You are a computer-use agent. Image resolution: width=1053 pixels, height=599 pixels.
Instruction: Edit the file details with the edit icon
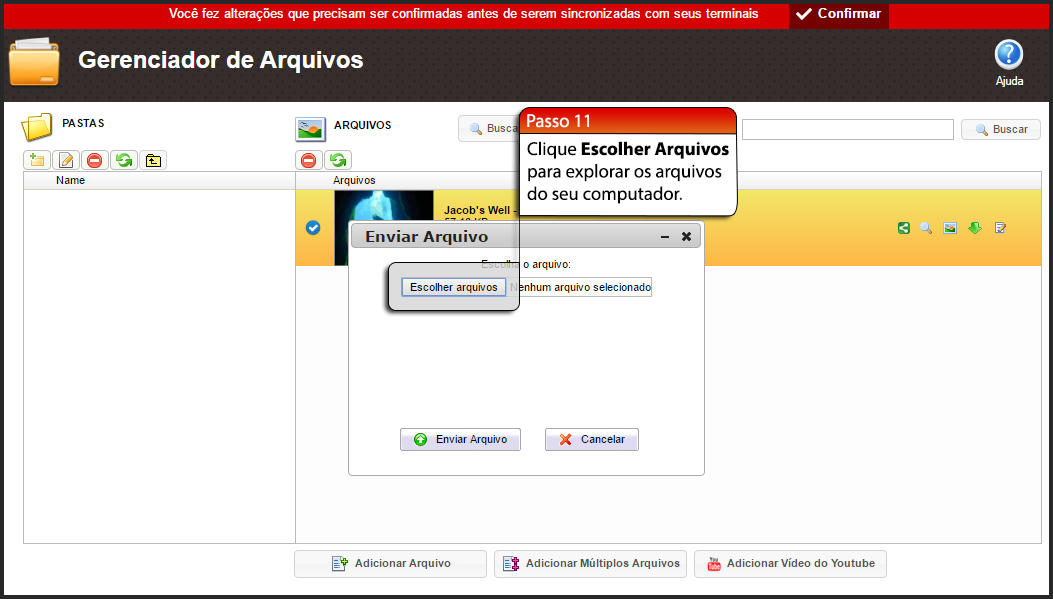pos(999,228)
